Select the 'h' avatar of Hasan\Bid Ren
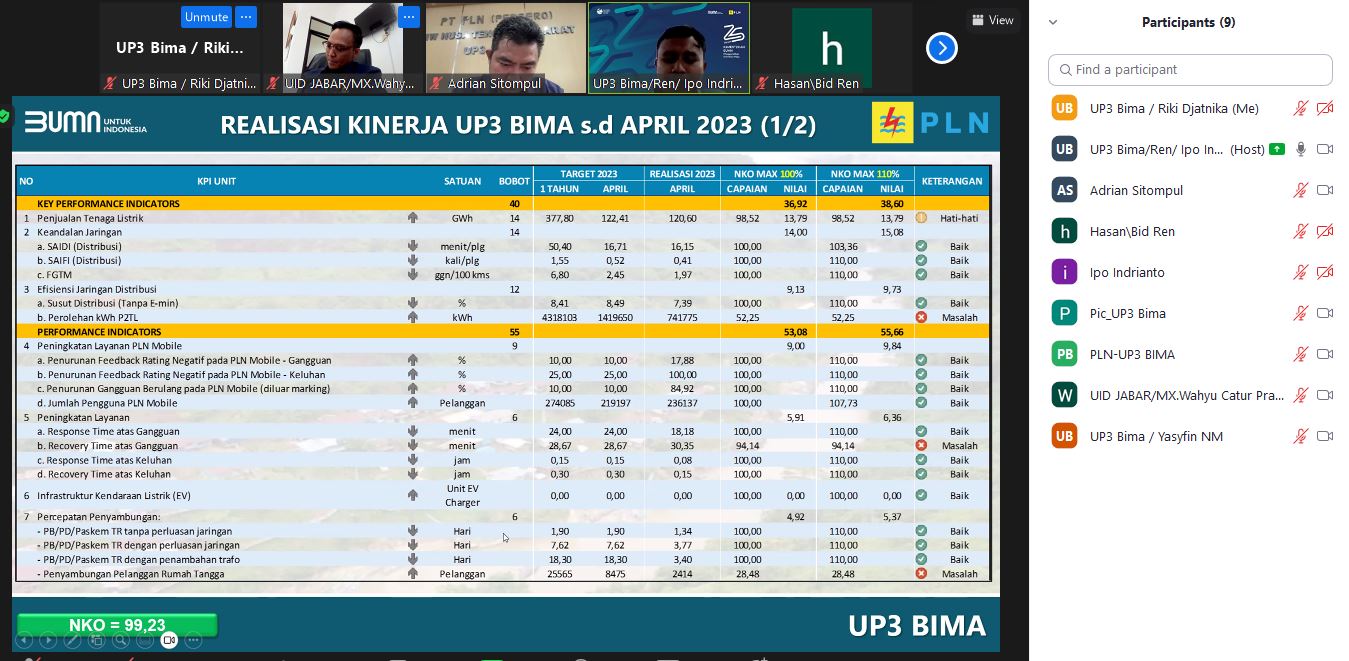Viewport: 1349px width, 661px height. tap(1064, 231)
